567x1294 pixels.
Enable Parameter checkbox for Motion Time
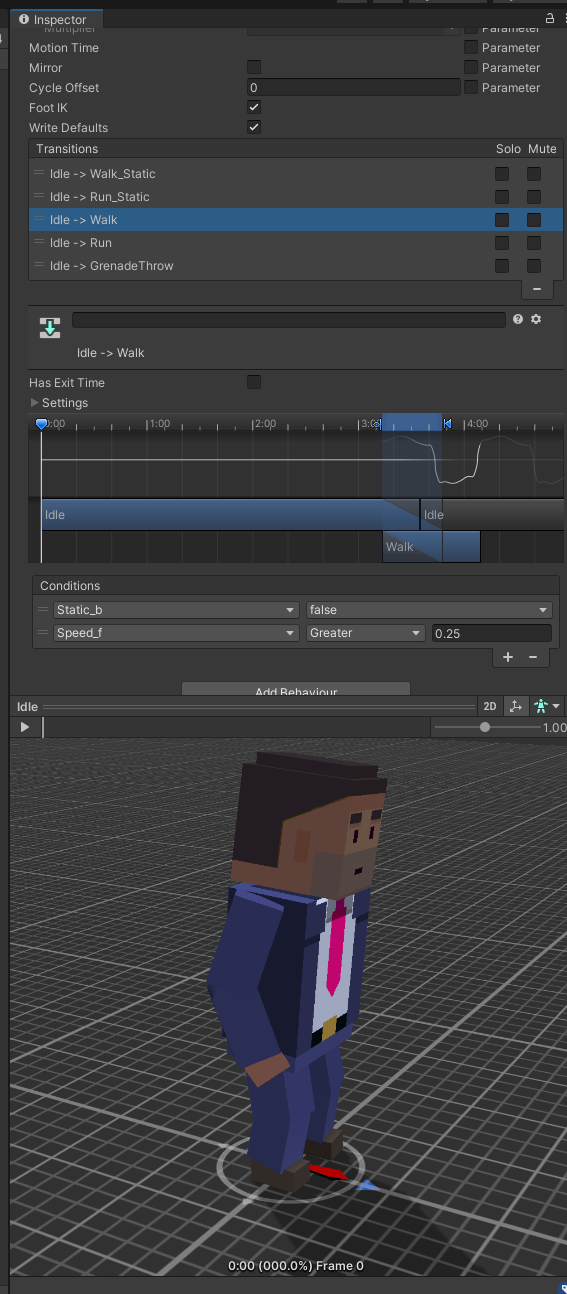[x=470, y=47]
